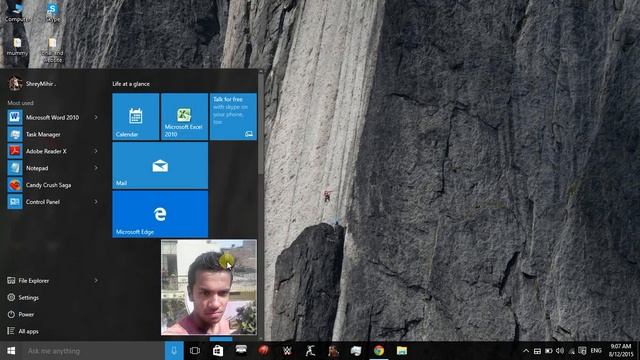Open the Calendar tile
This screenshot has height=360, width=640.
[x=136, y=117]
